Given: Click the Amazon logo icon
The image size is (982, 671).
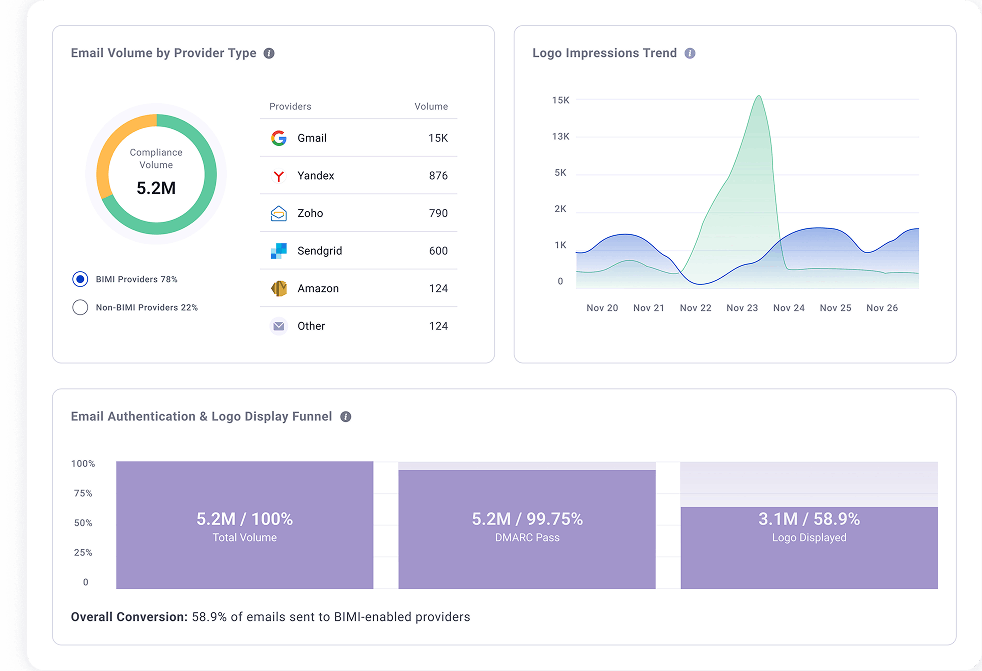Looking at the screenshot, I should (x=279, y=288).
